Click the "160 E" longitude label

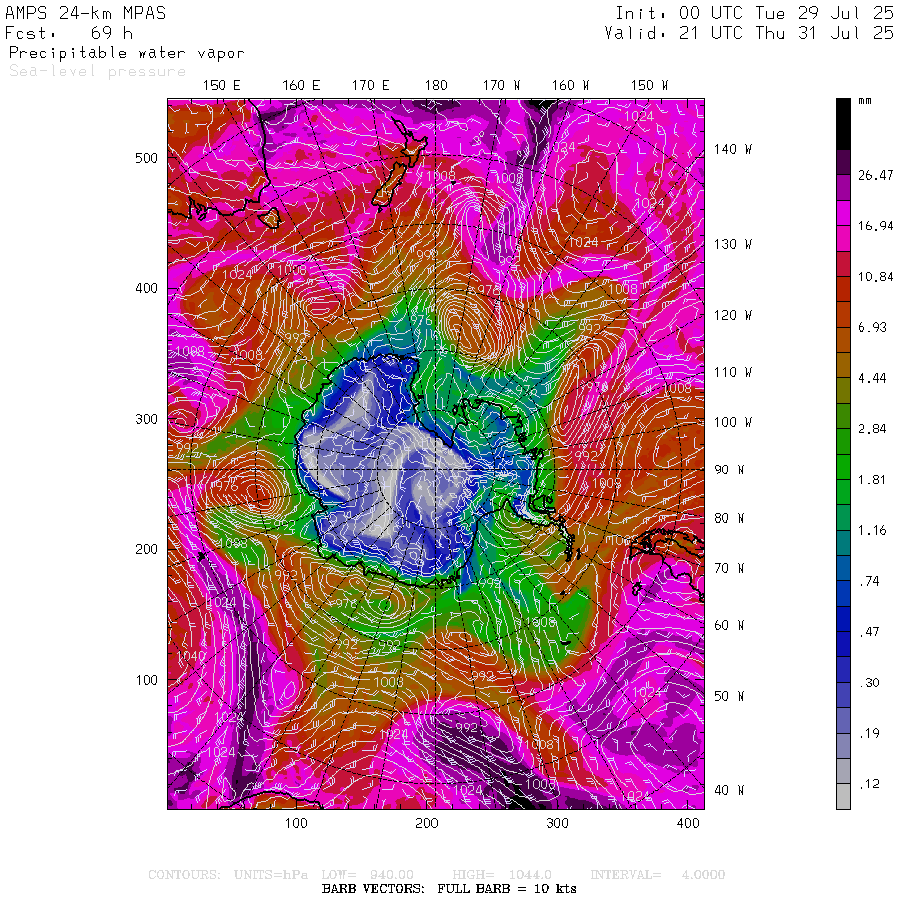tap(301, 86)
